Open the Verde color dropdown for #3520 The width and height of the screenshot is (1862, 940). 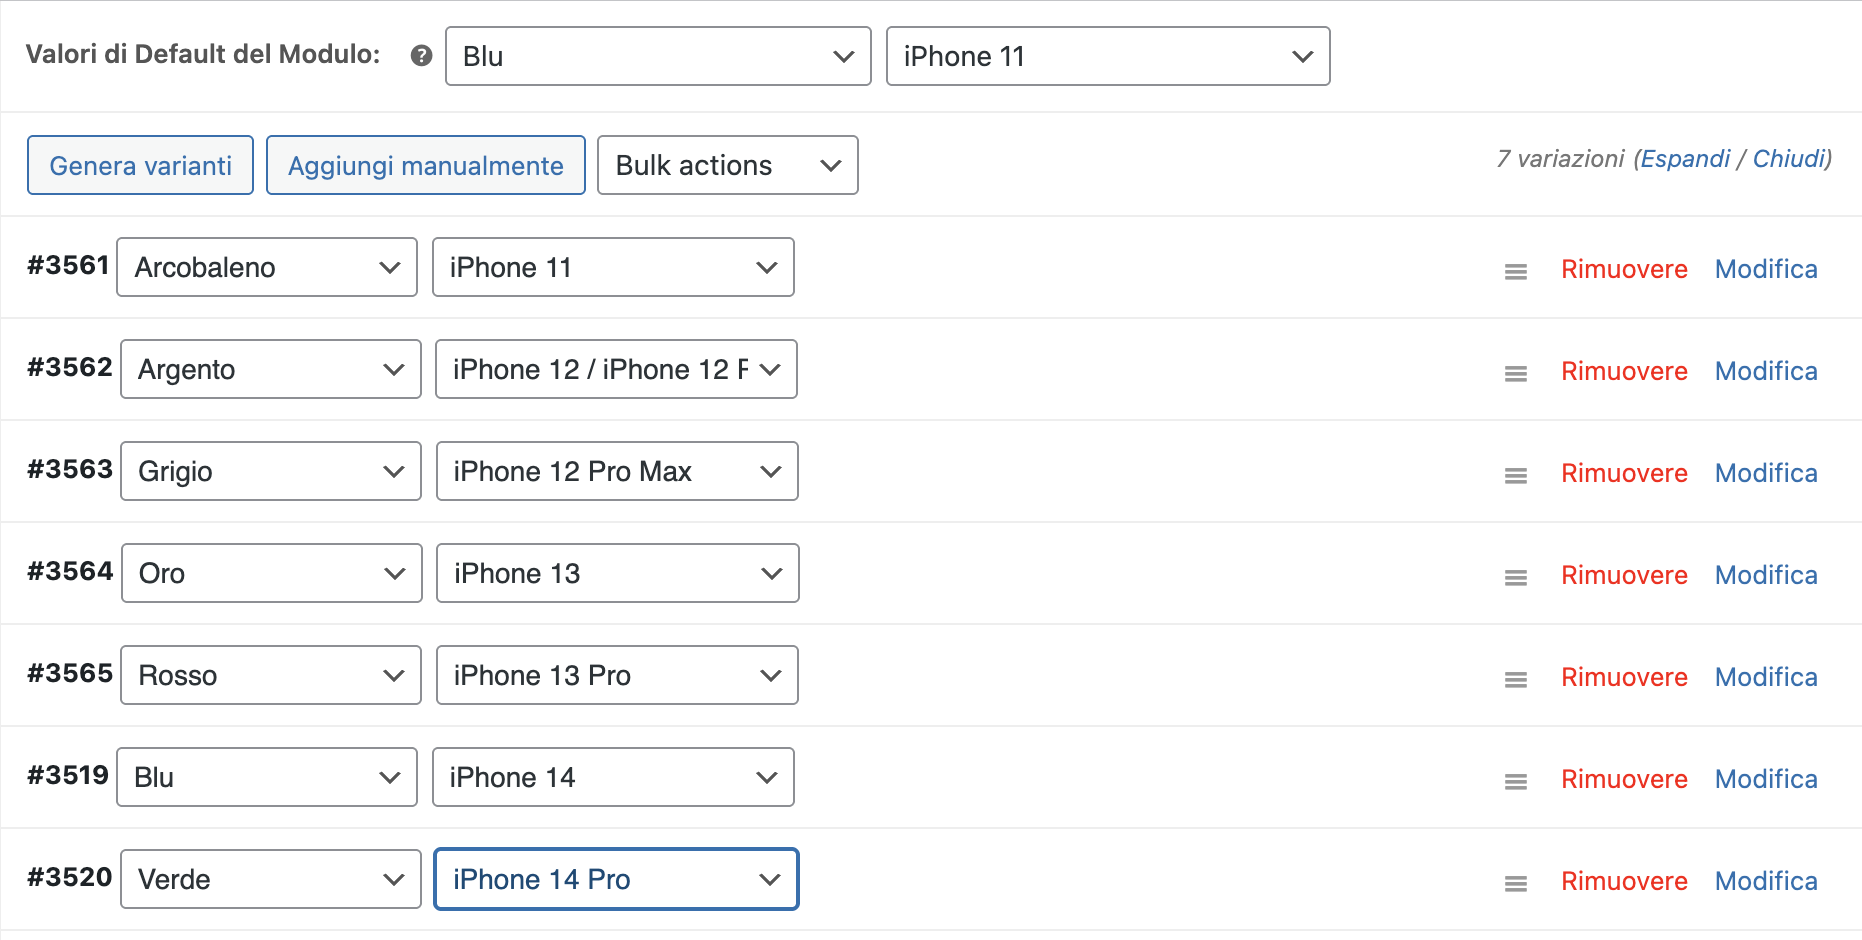click(x=271, y=879)
